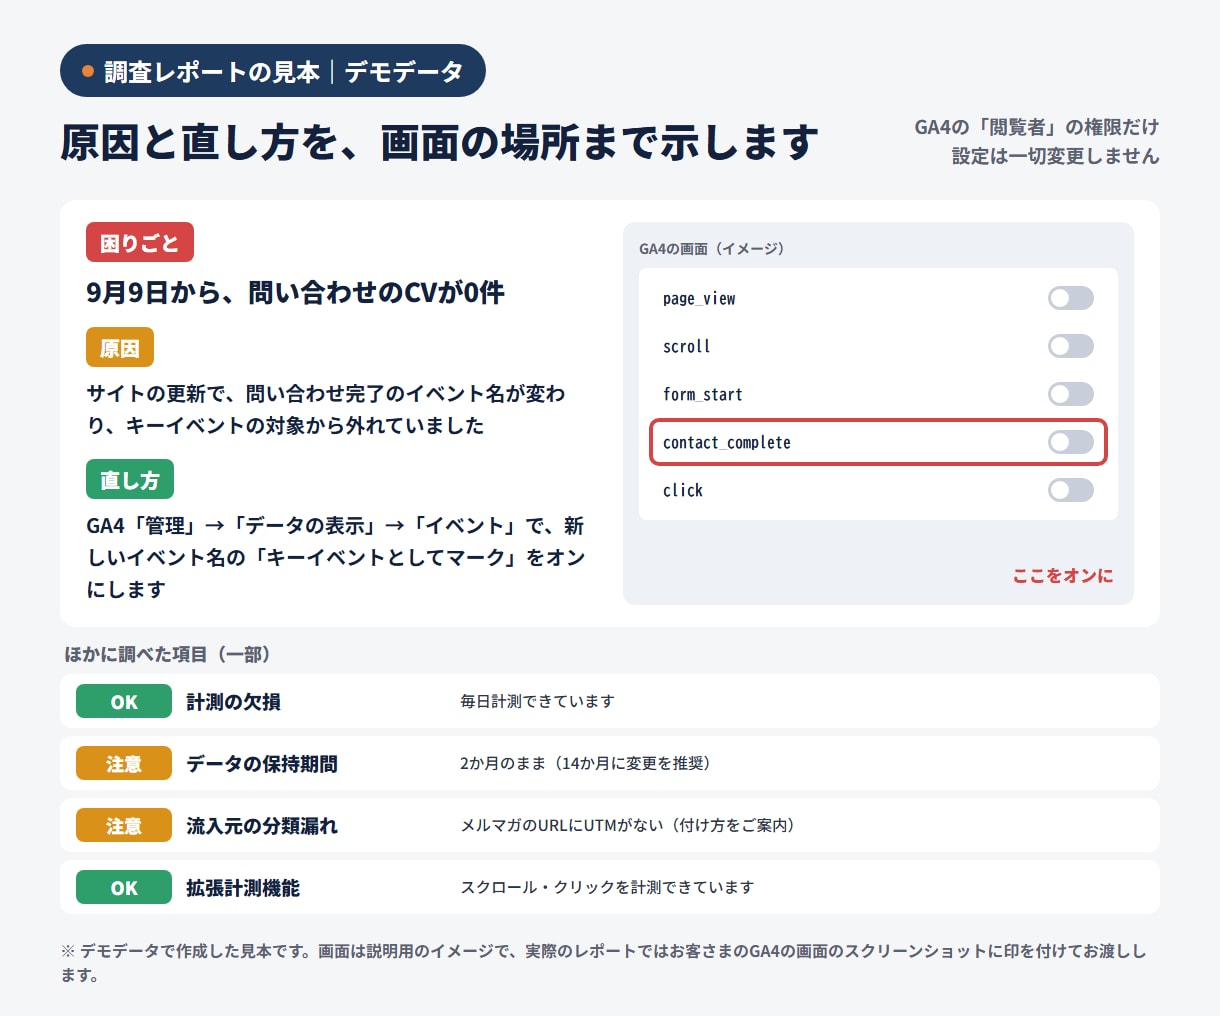
Task: Click the 9月9日から CV が0件 headline
Action: coord(296,292)
